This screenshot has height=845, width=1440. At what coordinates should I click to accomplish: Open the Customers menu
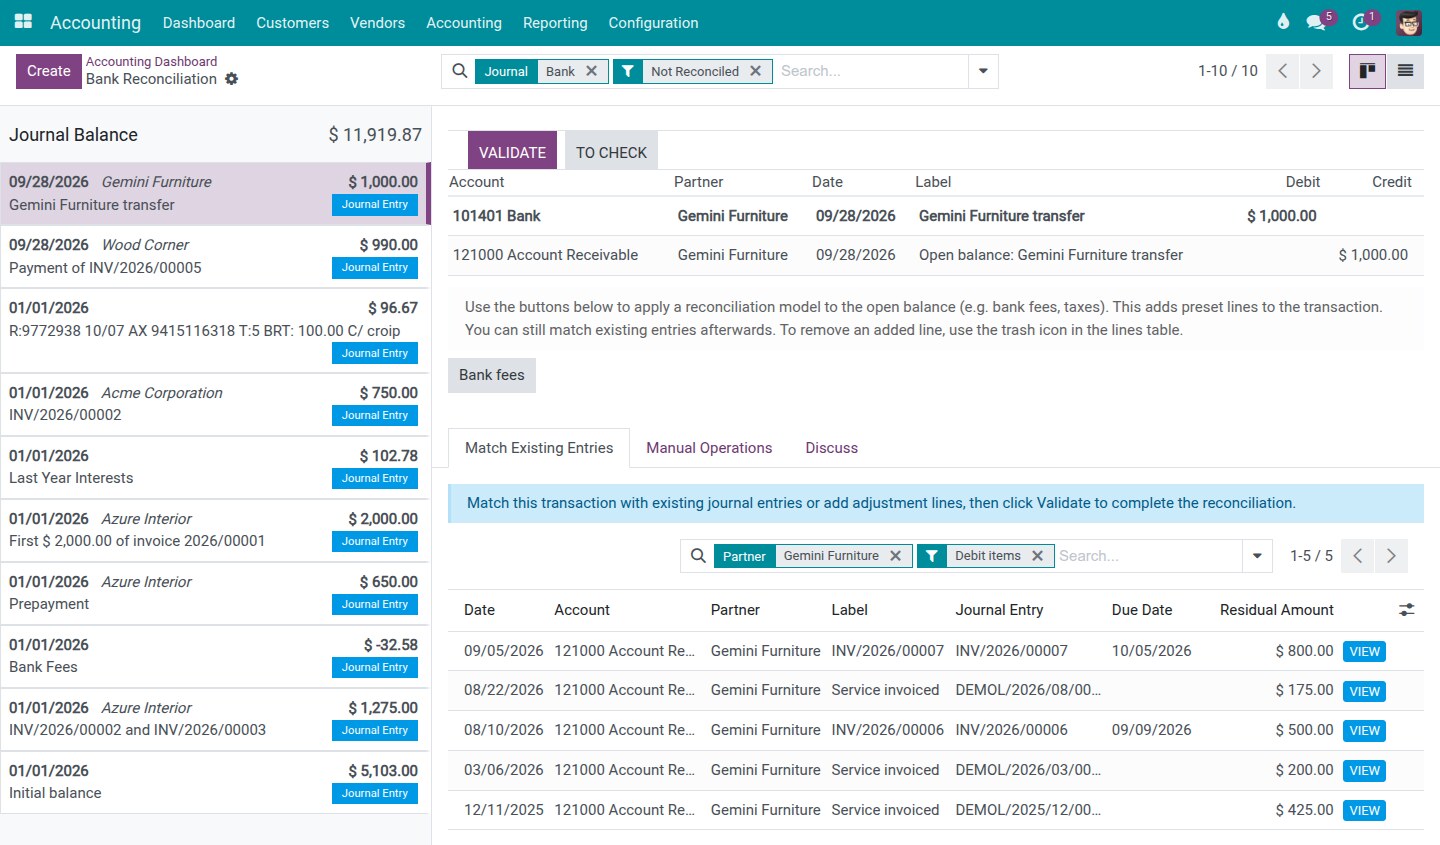[292, 23]
